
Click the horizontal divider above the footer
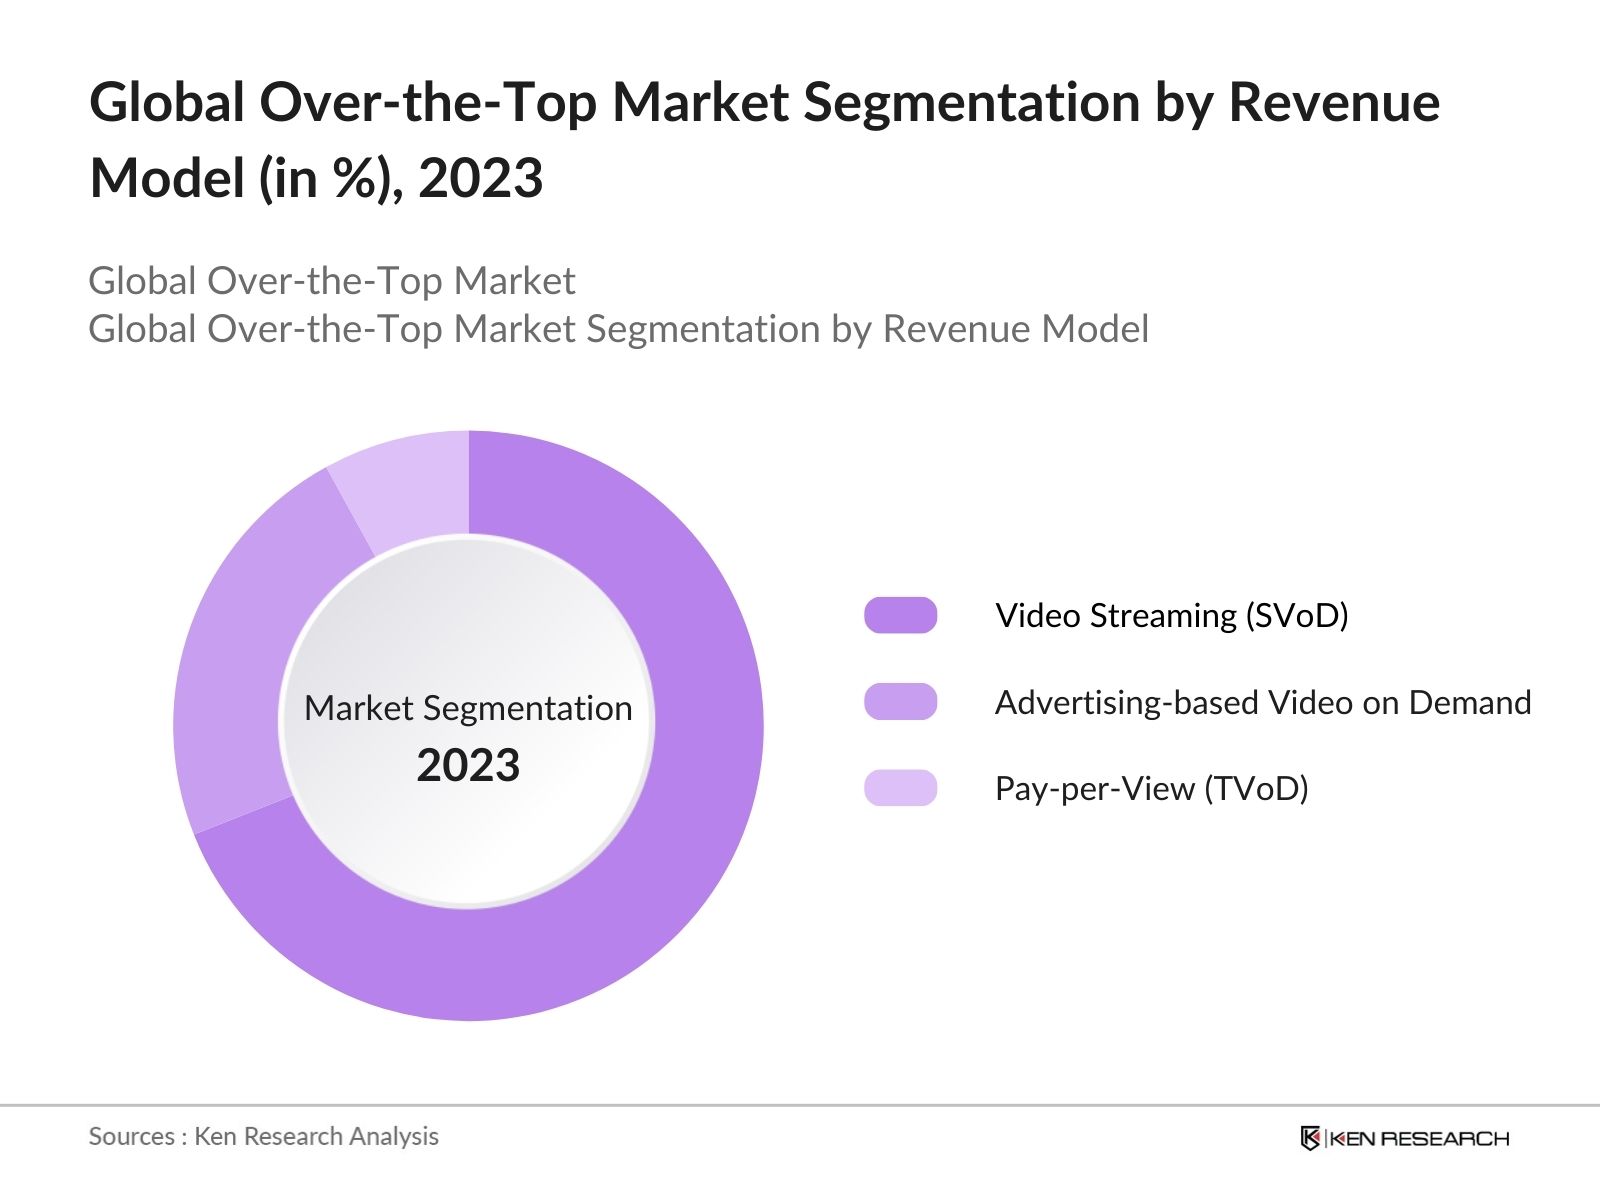click(x=800, y=1105)
